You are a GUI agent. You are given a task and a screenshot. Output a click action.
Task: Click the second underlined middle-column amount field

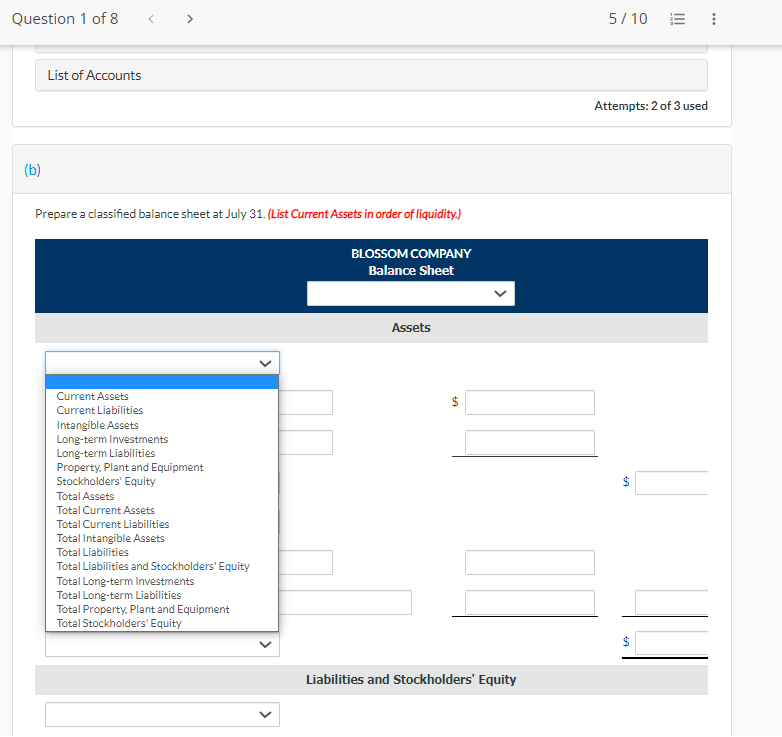530,442
